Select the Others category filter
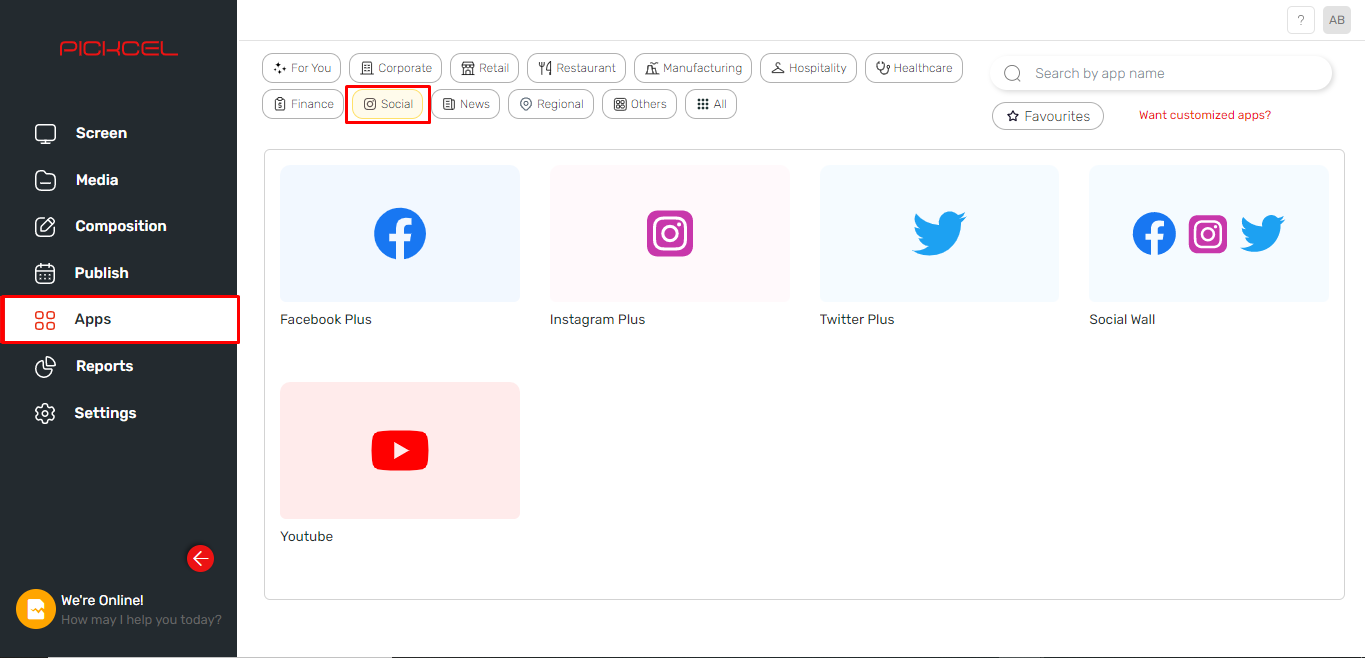The width and height of the screenshot is (1365, 658). pos(640,104)
